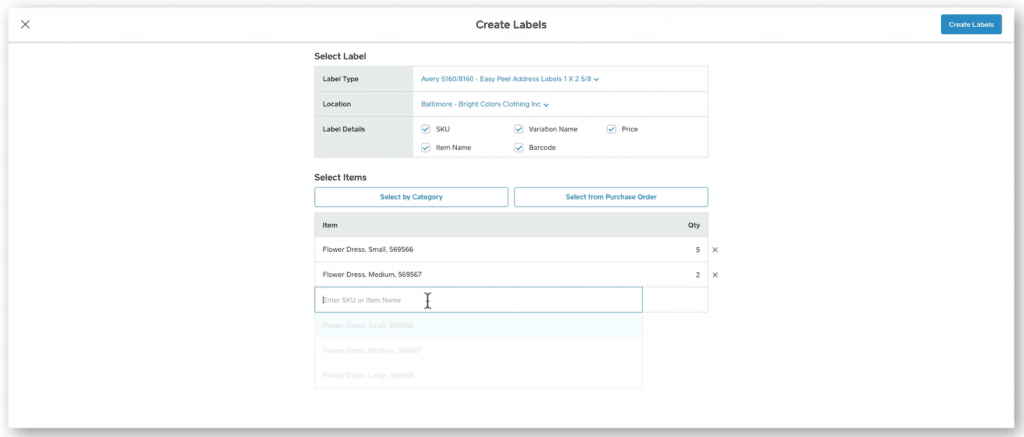The image size is (1024, 437).
Task: Toggle the Variation Name checkbox
Action: click(519, 129)
